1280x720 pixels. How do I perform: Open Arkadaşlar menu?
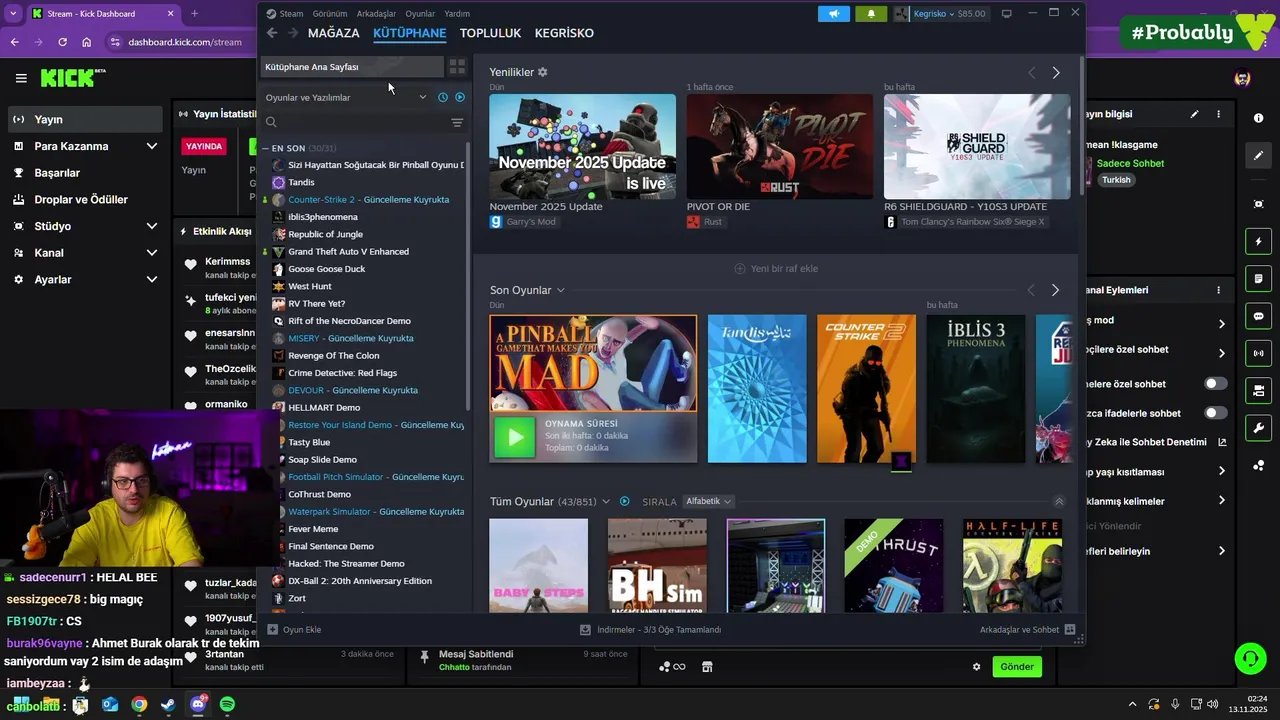pyautogui.click(x=376, y=14)
